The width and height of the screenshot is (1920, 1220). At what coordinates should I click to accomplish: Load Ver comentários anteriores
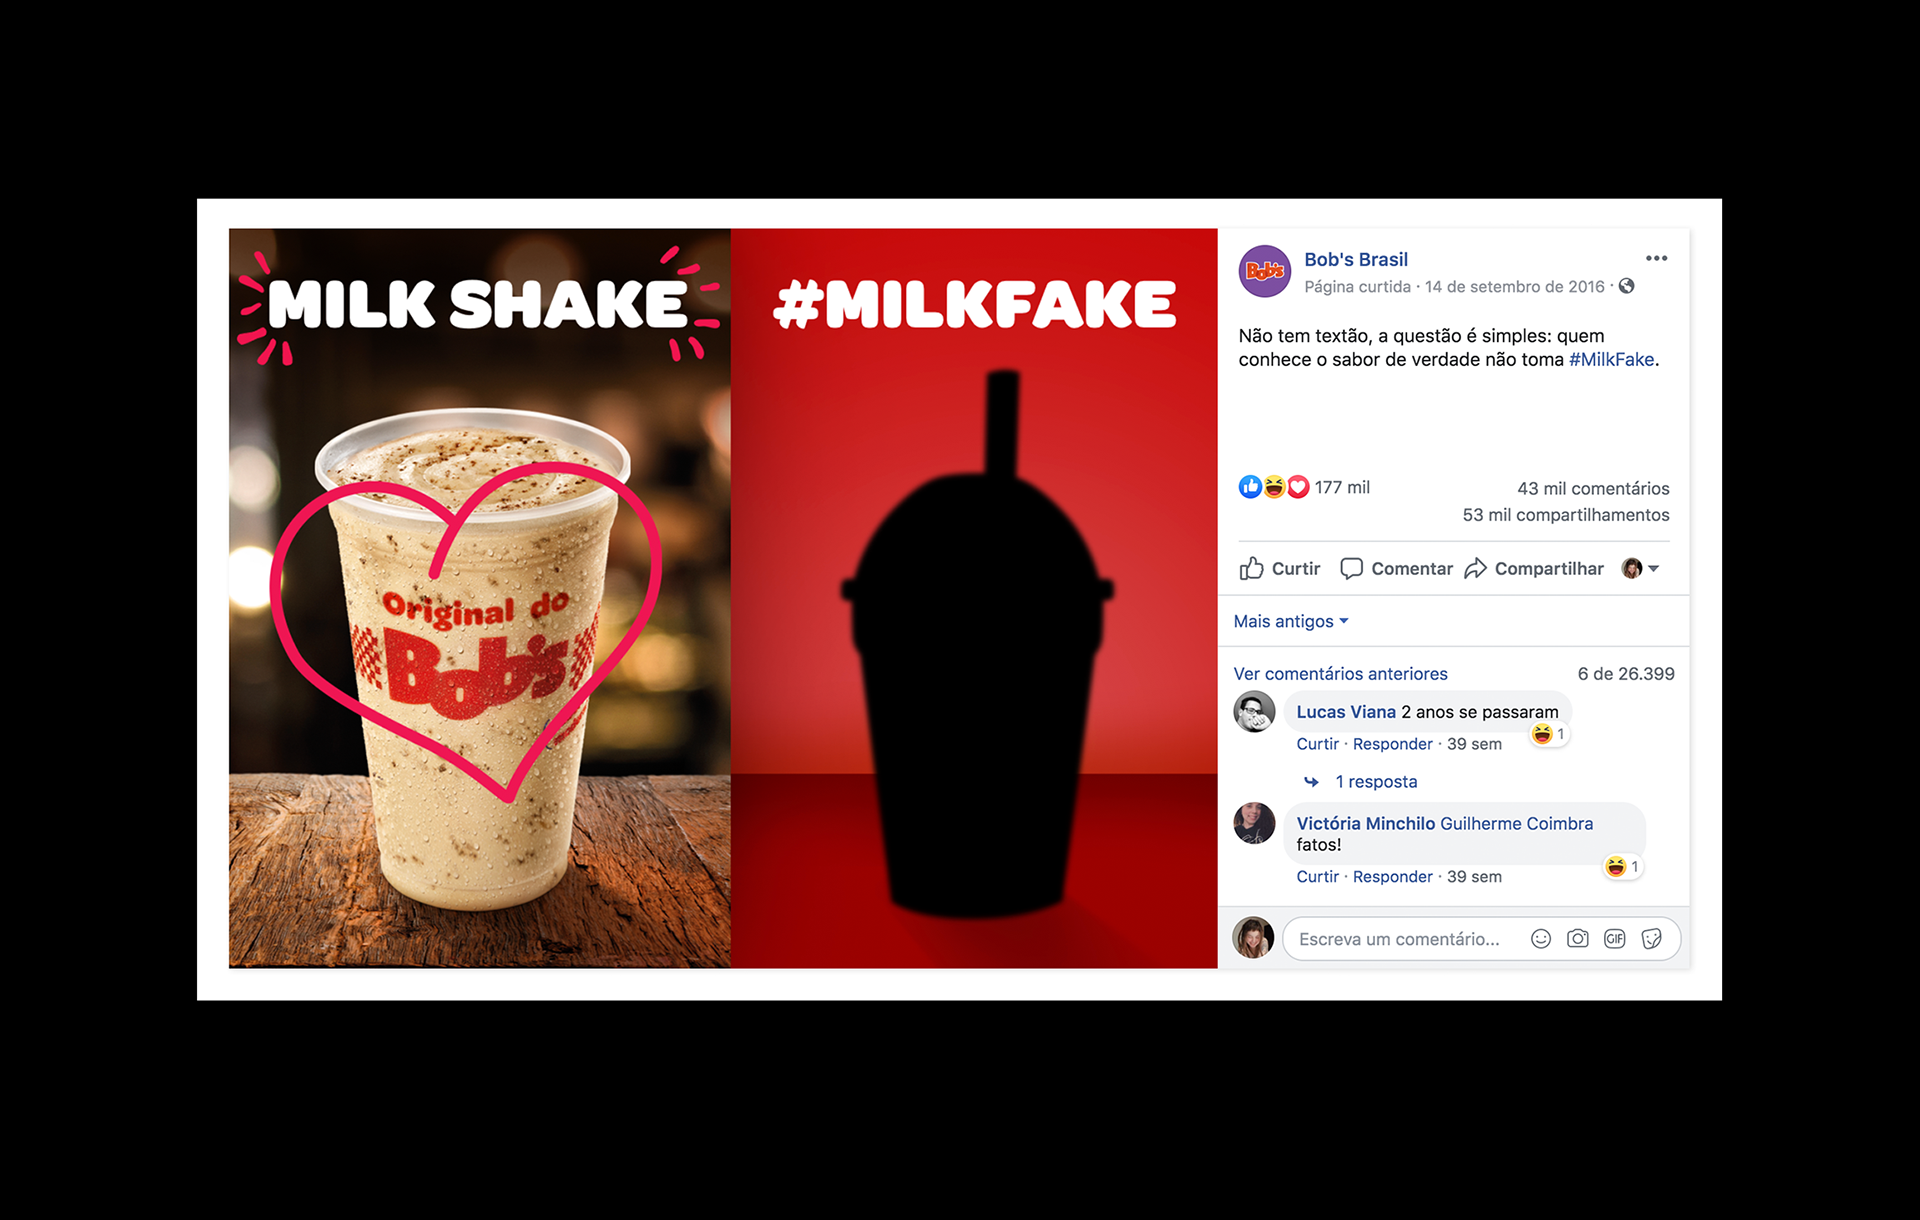pyautogui.click(x=1340, y=674)
